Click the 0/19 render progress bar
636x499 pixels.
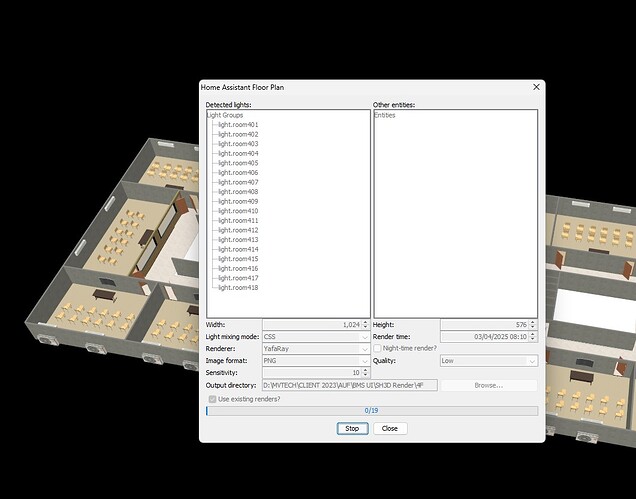372,411
